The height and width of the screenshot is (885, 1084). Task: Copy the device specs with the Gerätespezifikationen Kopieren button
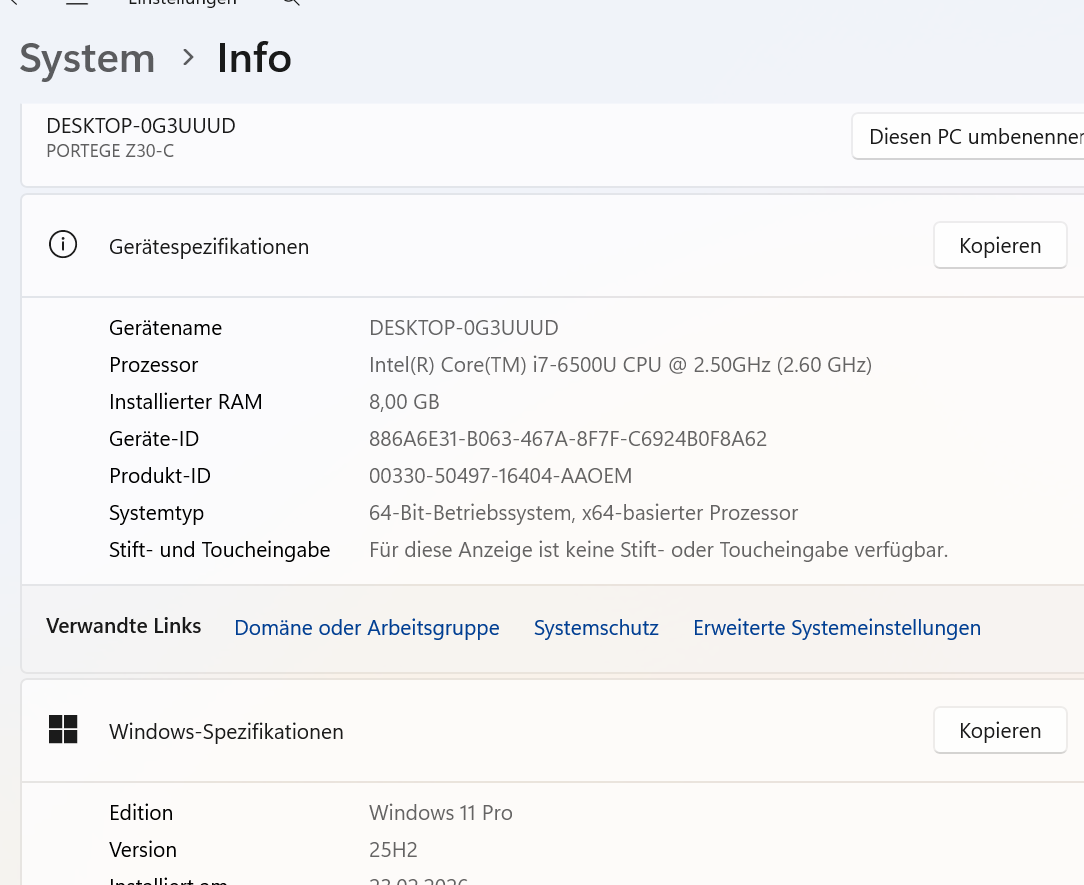coord(1000,245)
